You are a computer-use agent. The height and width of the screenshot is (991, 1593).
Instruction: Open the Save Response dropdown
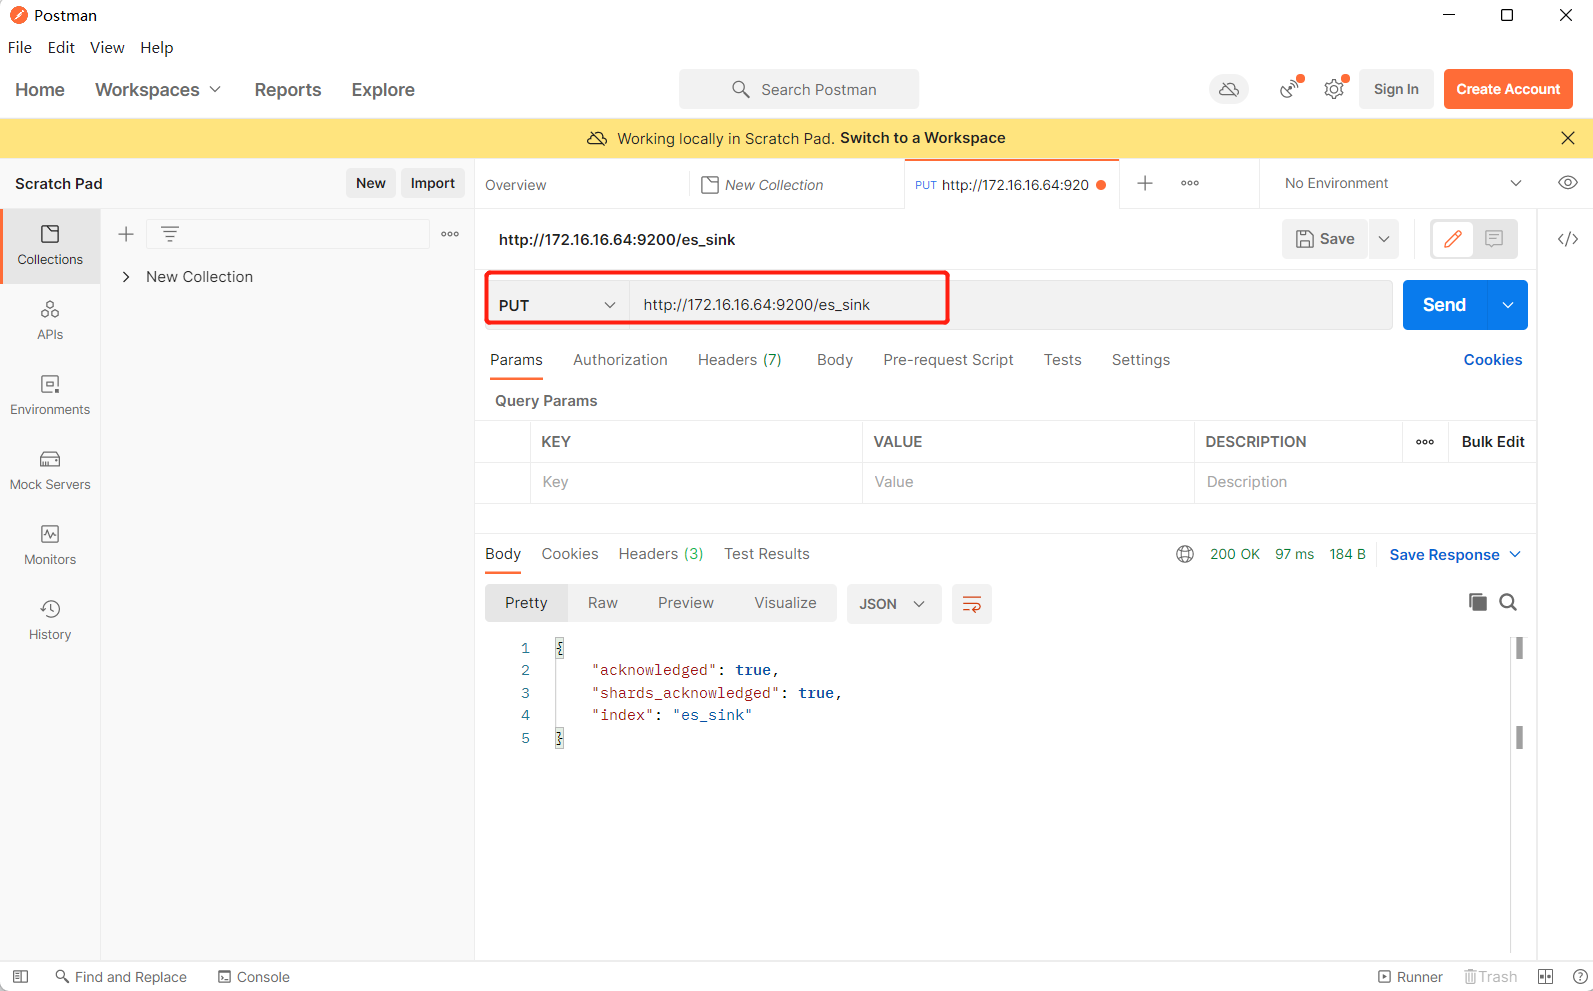click(1455, 555)
